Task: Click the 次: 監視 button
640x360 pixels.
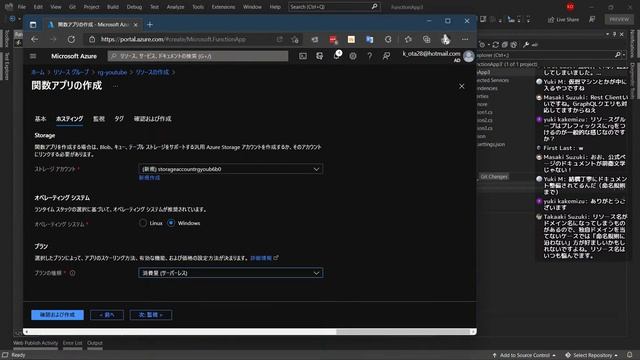Action: (151, 315)
